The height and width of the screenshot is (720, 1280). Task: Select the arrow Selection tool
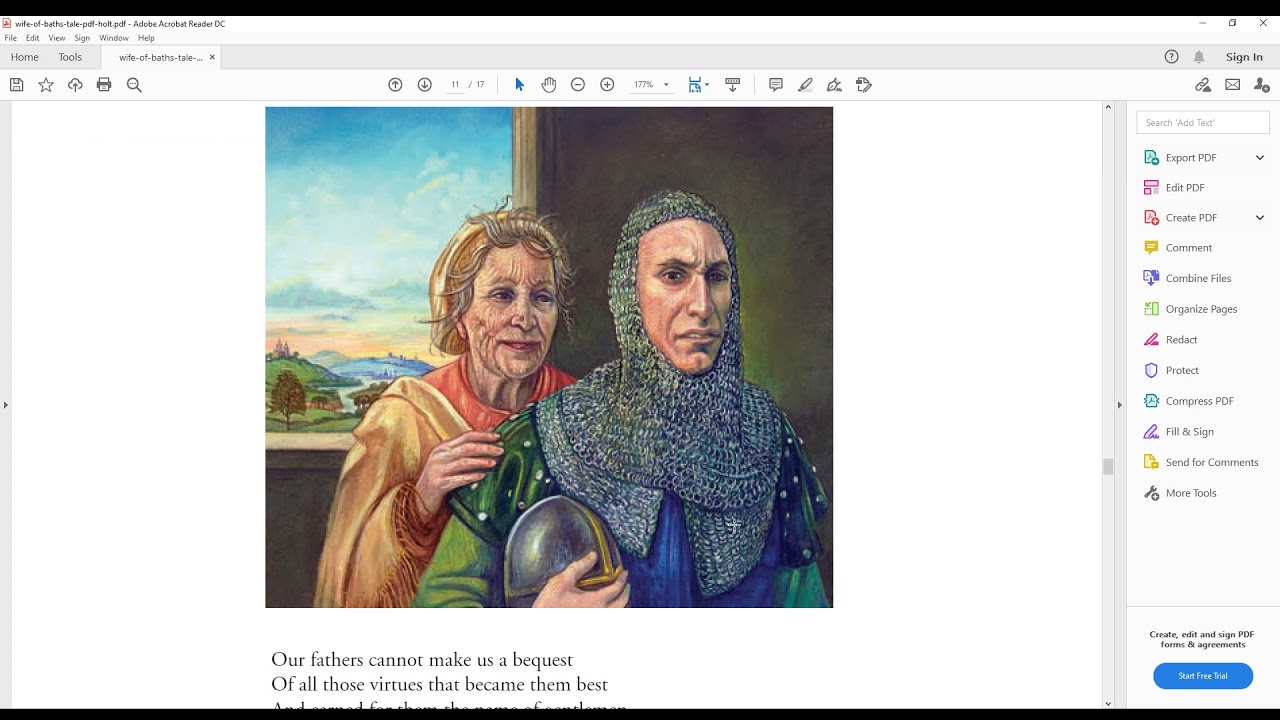519,85
